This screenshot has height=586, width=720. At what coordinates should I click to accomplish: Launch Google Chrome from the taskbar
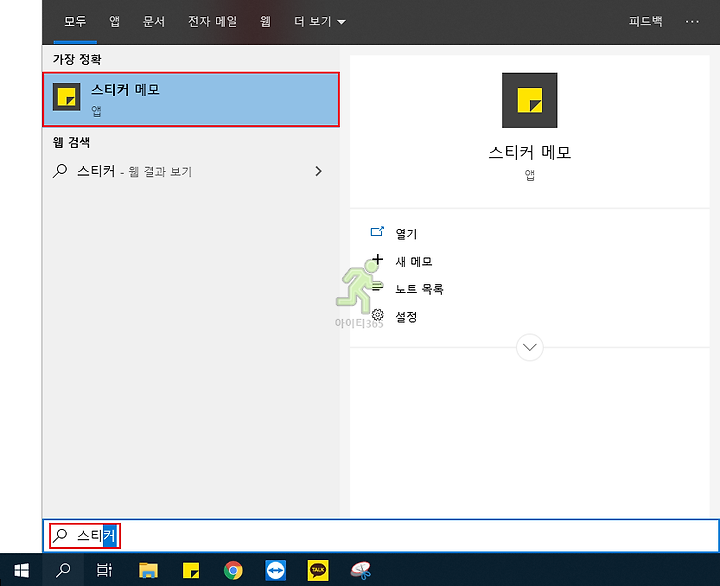click(233, 570)
